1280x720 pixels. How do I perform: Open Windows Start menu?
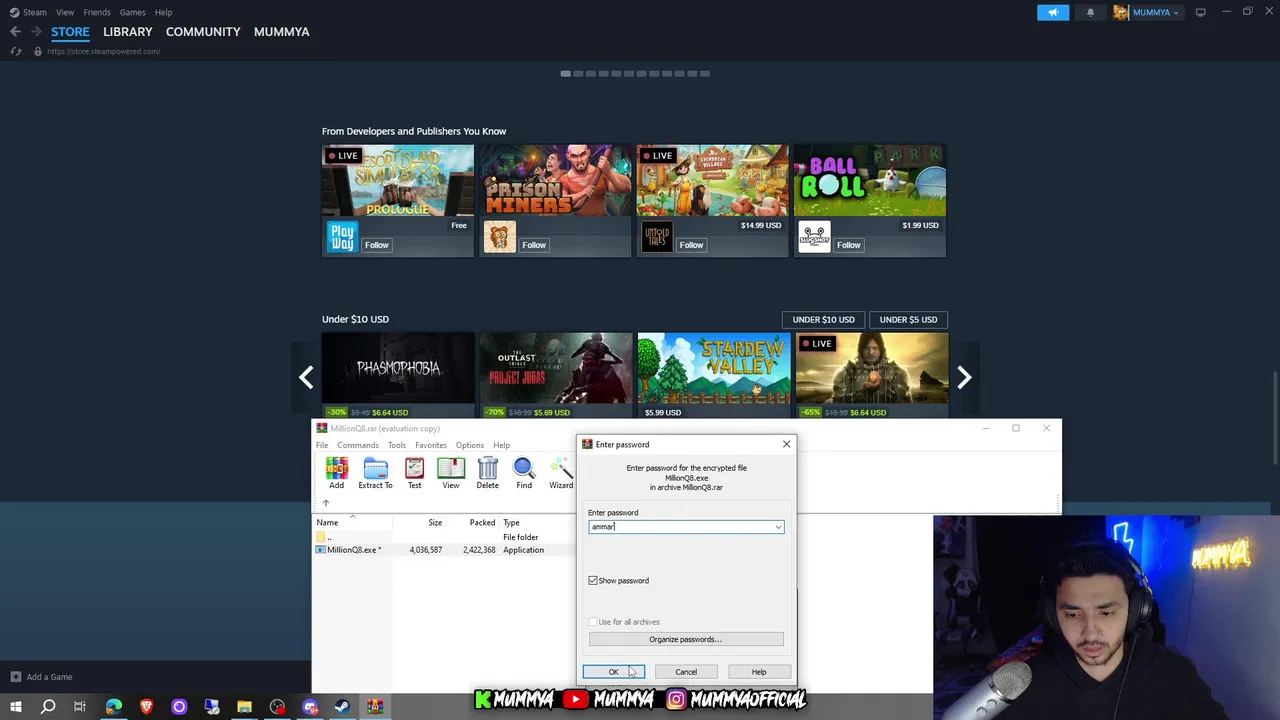(15, 707)
